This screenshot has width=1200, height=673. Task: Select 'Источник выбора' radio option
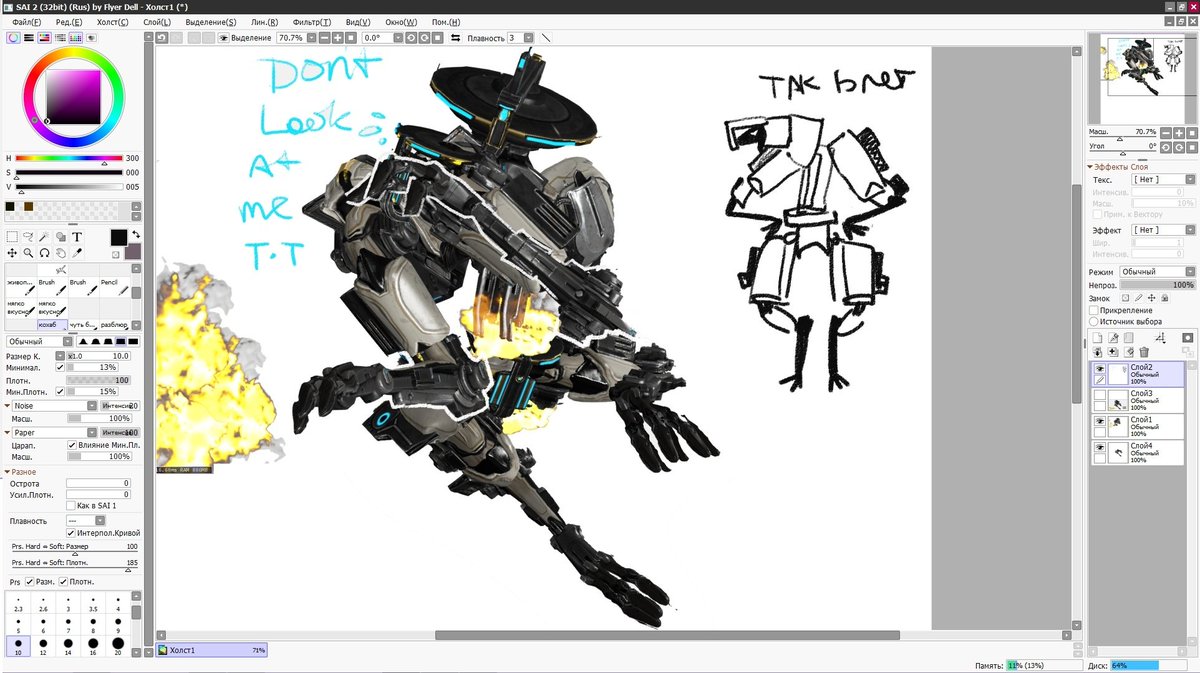(x=1093, y=322)
